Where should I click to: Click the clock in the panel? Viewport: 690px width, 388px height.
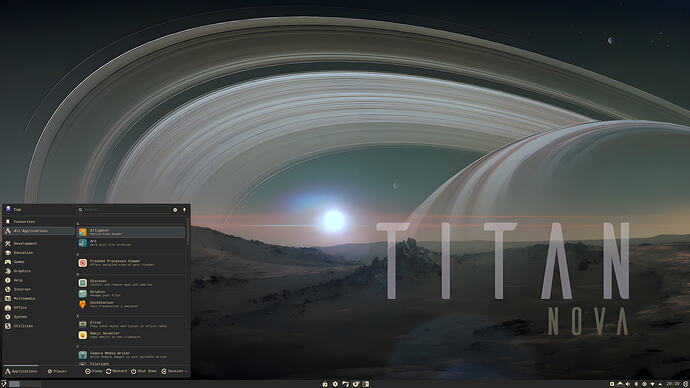(673, 384)
